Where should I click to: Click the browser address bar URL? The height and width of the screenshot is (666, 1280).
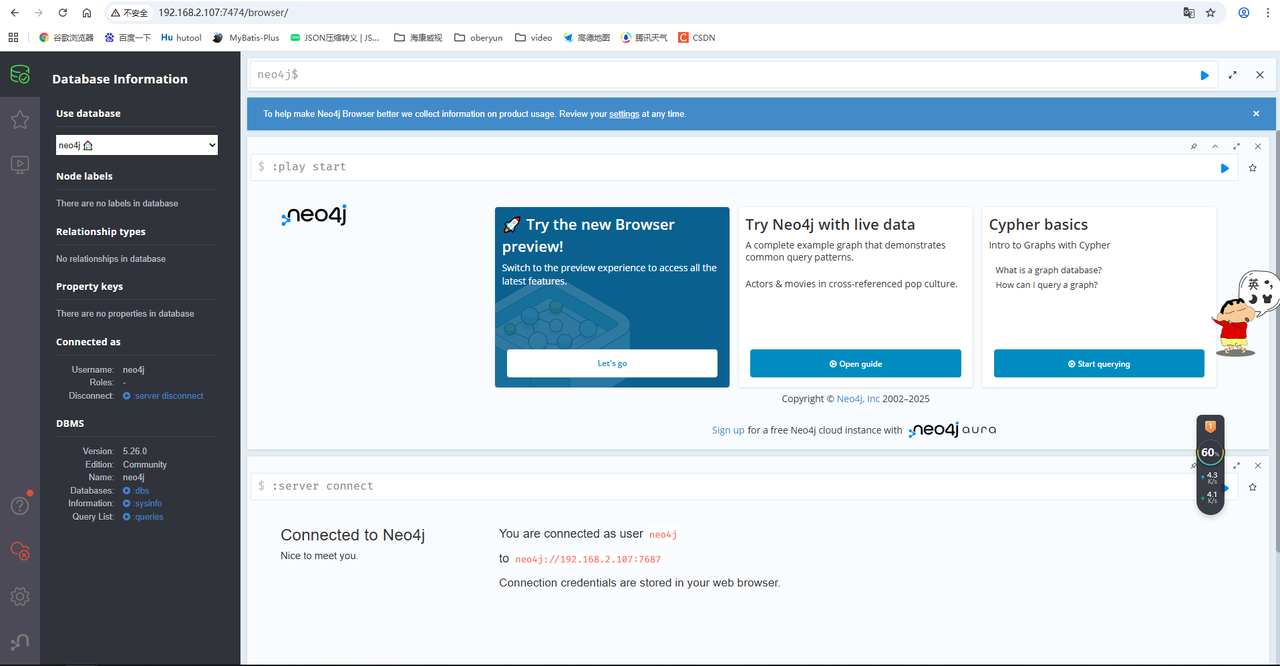[x=223, y=13]
